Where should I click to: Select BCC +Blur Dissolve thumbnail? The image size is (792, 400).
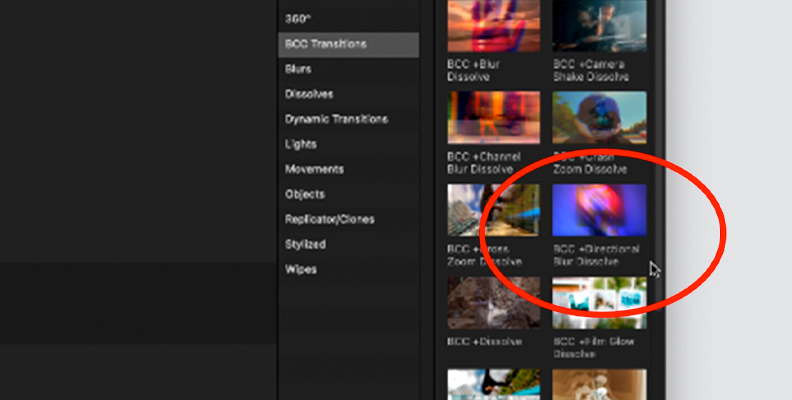[493, 26]
